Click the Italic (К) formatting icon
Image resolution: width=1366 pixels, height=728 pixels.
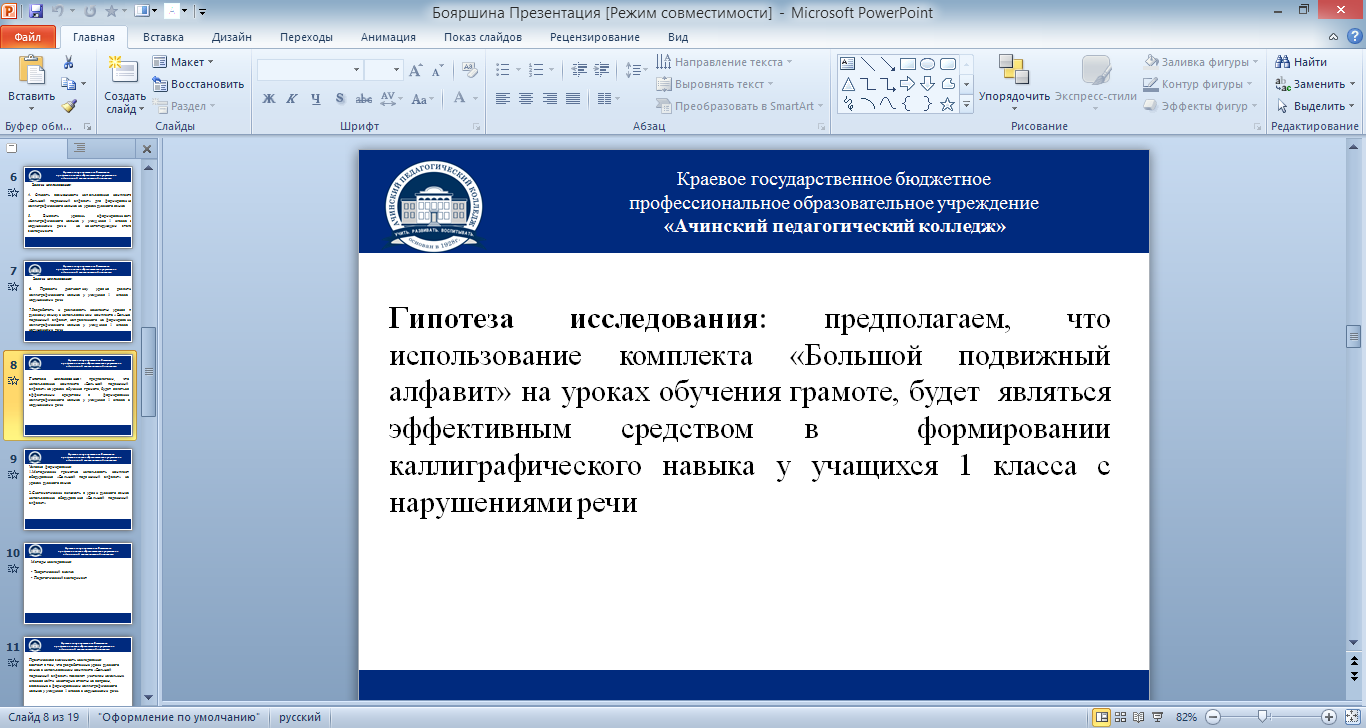[291, 99]
